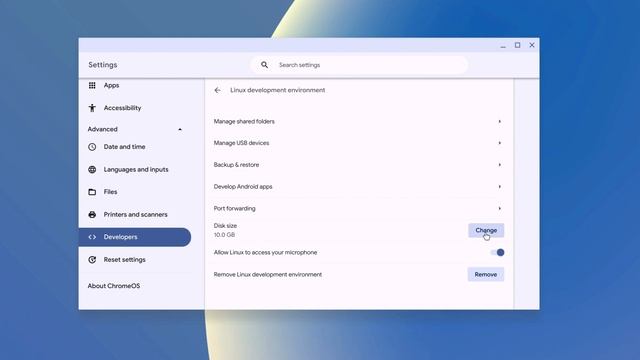Open Printers and scanners section
Viewport: 640px width, 360px height.
[x=135, y=214]
